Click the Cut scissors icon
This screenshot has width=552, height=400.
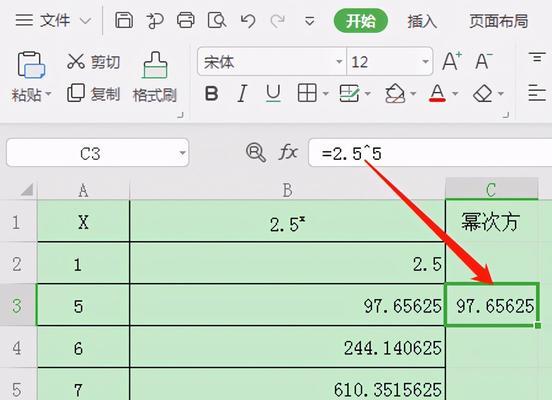point(76,62)
